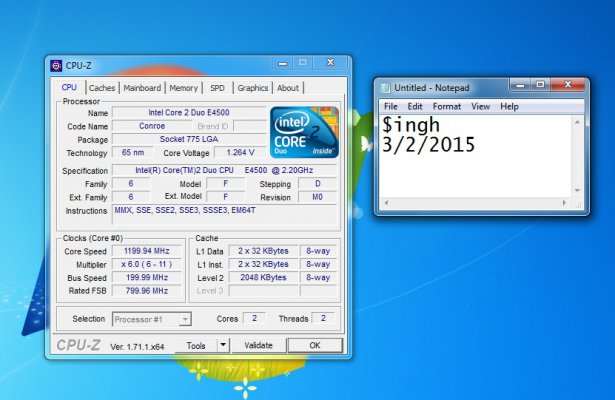Click the Intel Core 2 Duo logo
The image size is (615, 400).
pyautogui.click(x=304, y=132)
